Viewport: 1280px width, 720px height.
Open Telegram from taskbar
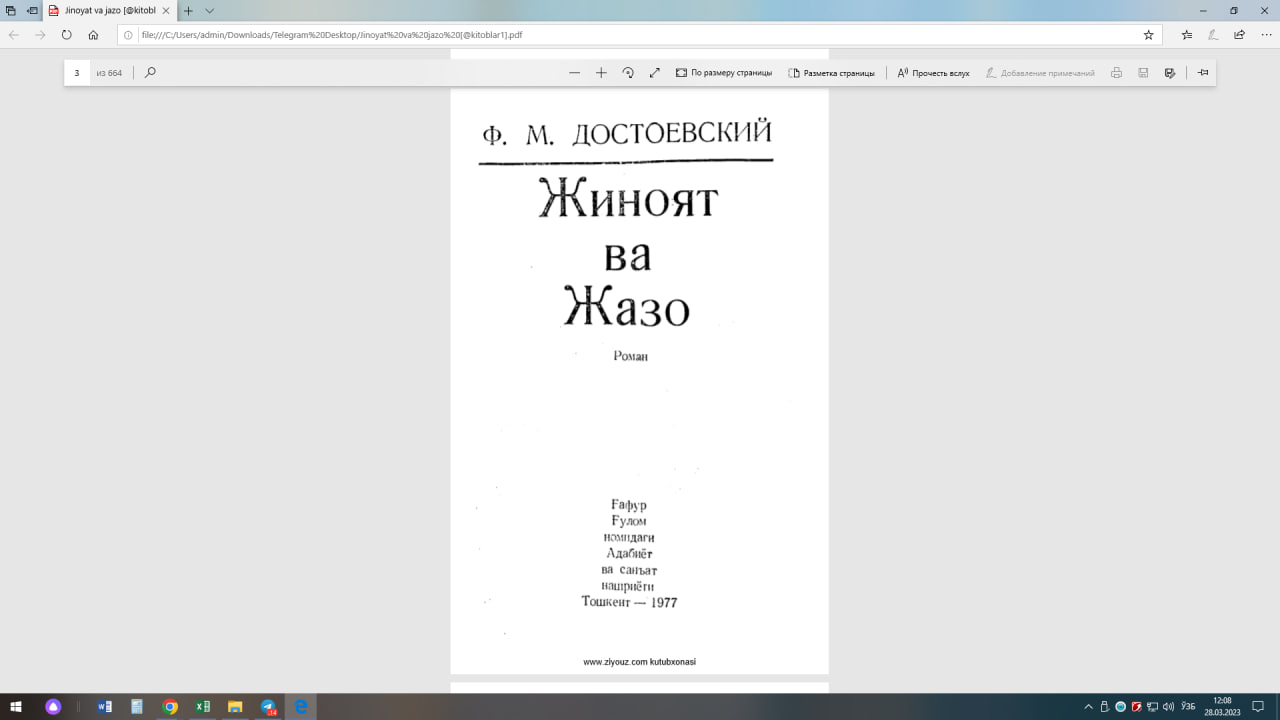(x=268, y=706)
